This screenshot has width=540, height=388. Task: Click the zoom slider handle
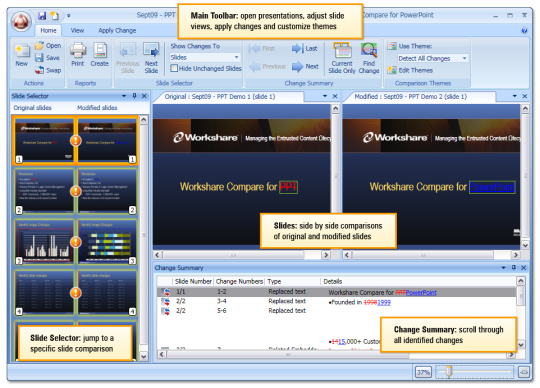click(x=449, y=372)
